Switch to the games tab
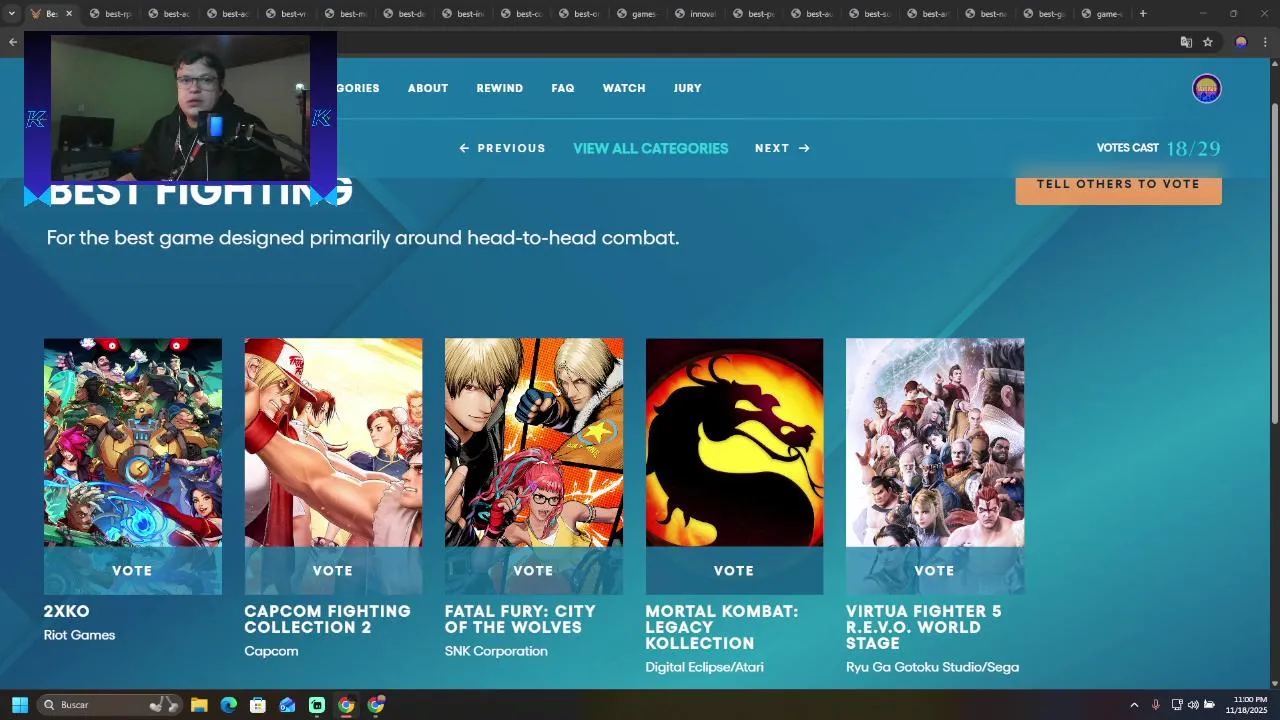Screen dimensions: 1280x720 tap(637, 14)
